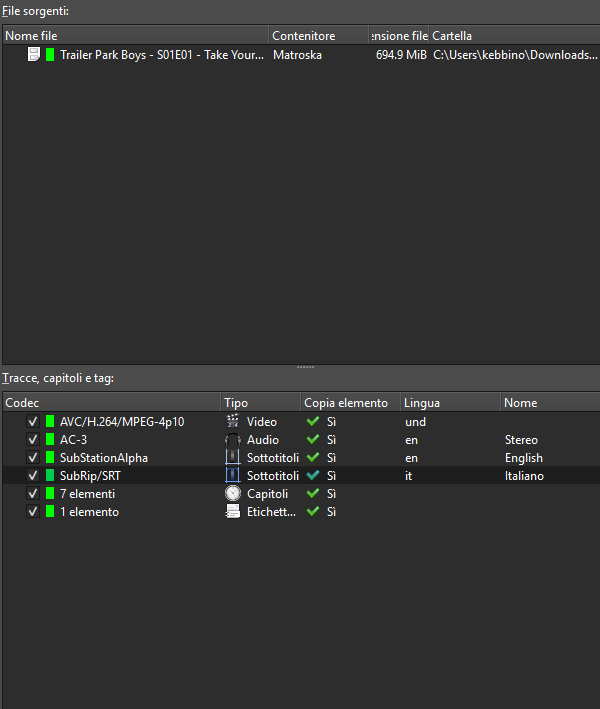600x709 pixels.
Task: Click subtitle icon for SubRip/SRT track
Action: 232,476
